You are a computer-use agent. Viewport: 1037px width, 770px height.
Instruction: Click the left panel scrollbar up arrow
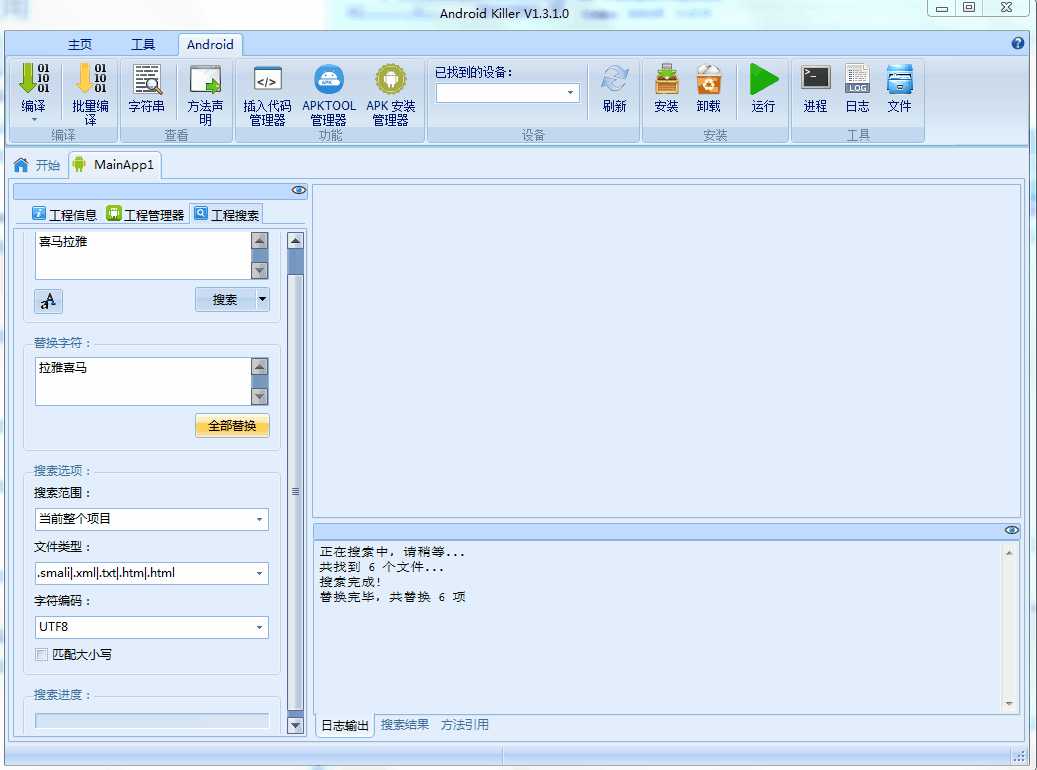(296, 240)
